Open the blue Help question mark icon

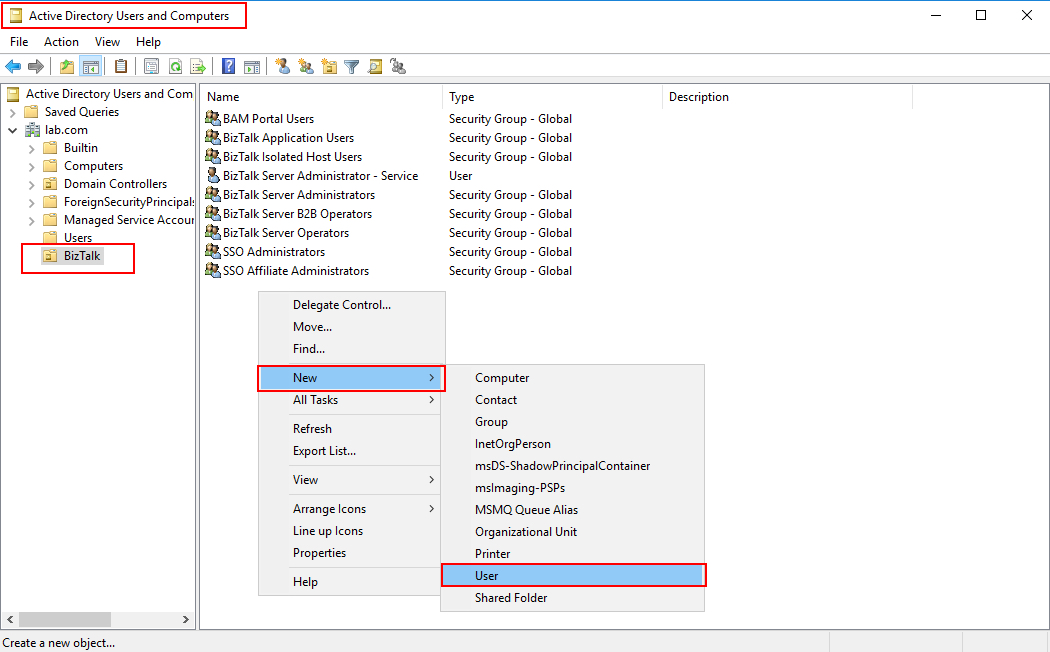coord(228,66)
